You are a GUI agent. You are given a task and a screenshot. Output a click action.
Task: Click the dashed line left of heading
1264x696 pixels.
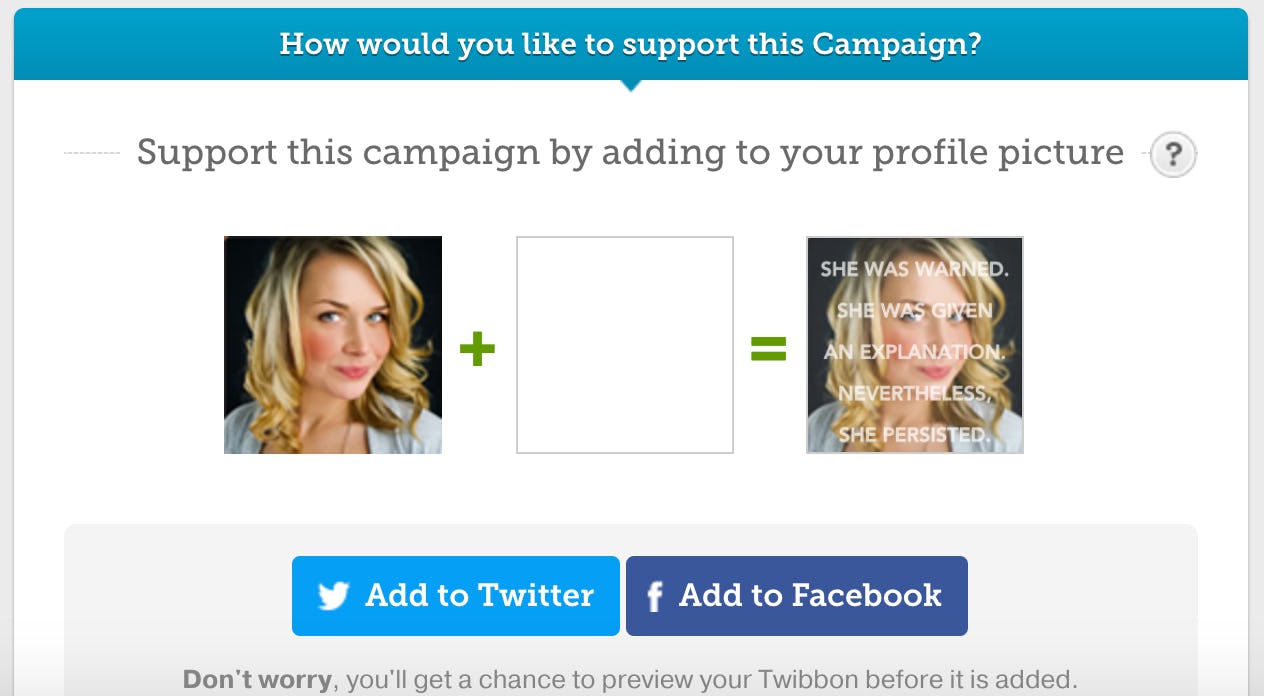click(x=91, y=153)
